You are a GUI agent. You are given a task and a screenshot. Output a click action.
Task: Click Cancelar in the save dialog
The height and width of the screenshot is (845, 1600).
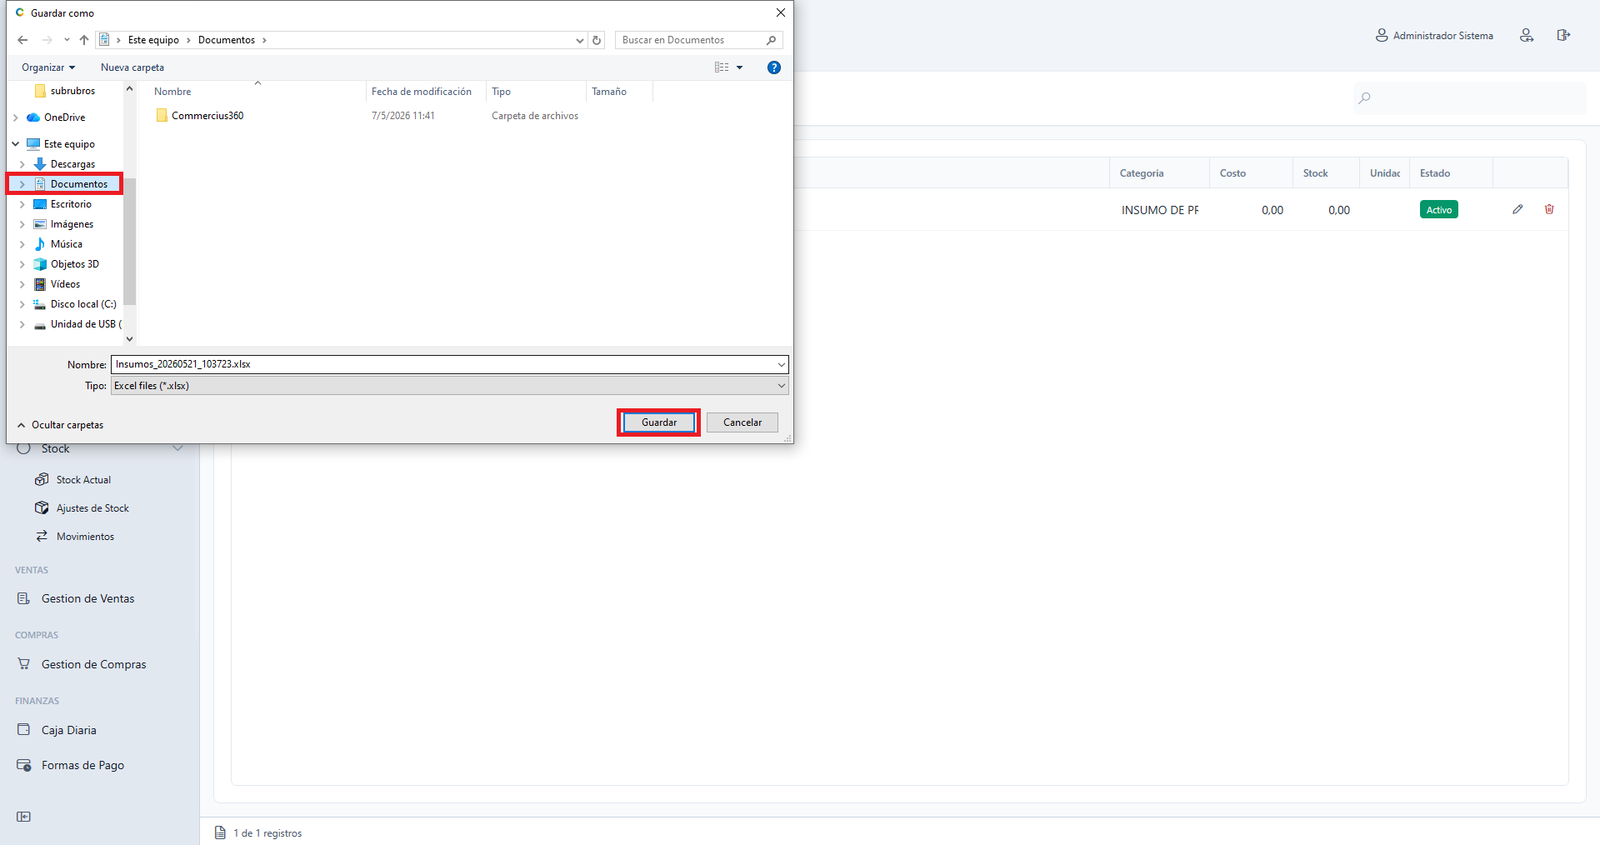coord(742,422)
